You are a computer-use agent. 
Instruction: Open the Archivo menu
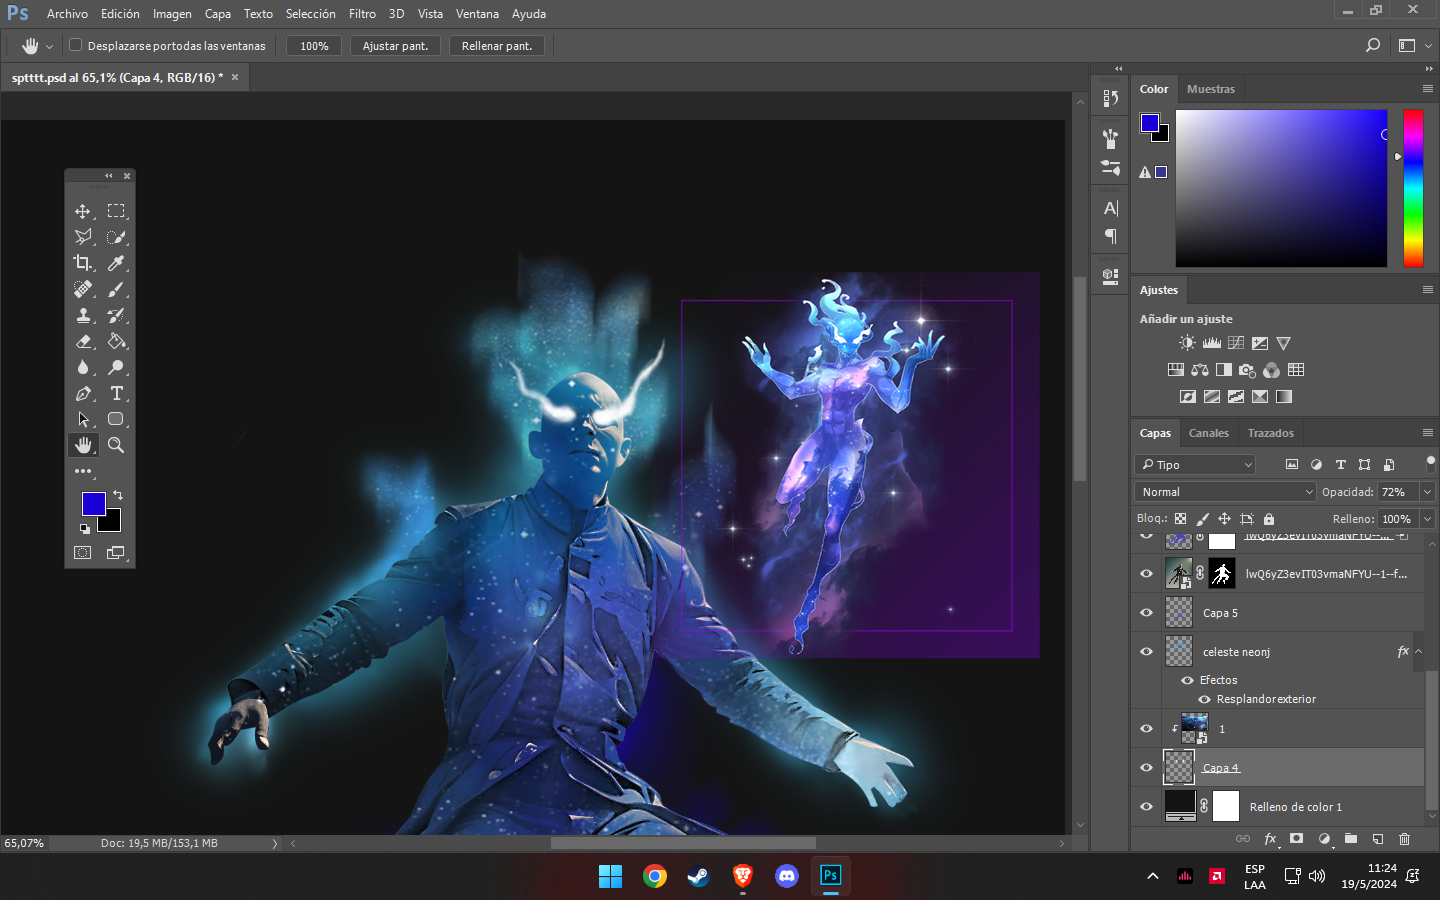67,14
